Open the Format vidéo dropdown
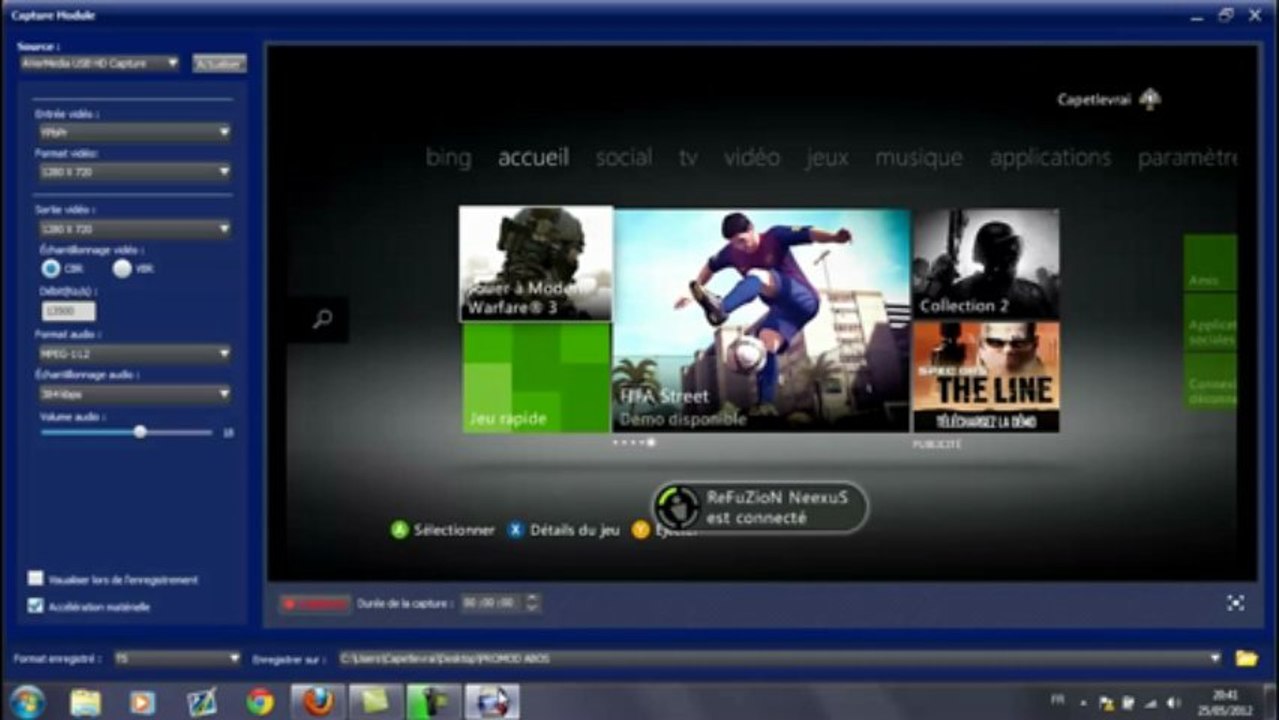Image resolution: width=1279 pixels, height=720 pixels. 133,171
